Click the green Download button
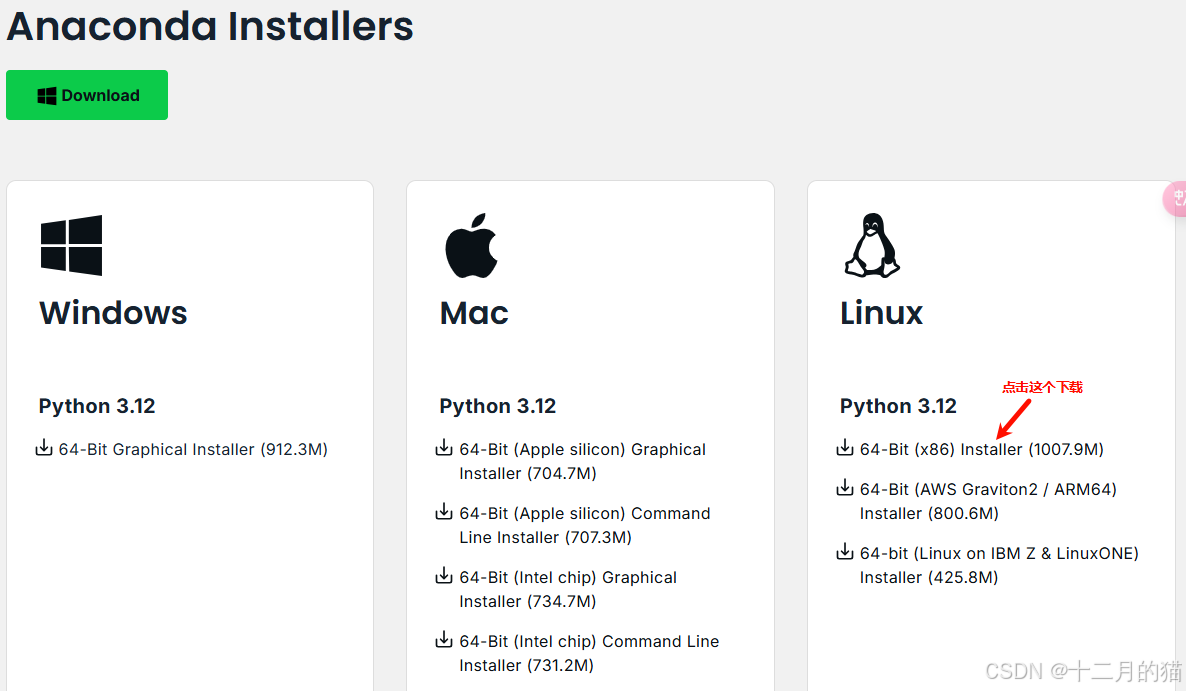The width and height of the screenshot is (1186, 691). tap(87, 95)
